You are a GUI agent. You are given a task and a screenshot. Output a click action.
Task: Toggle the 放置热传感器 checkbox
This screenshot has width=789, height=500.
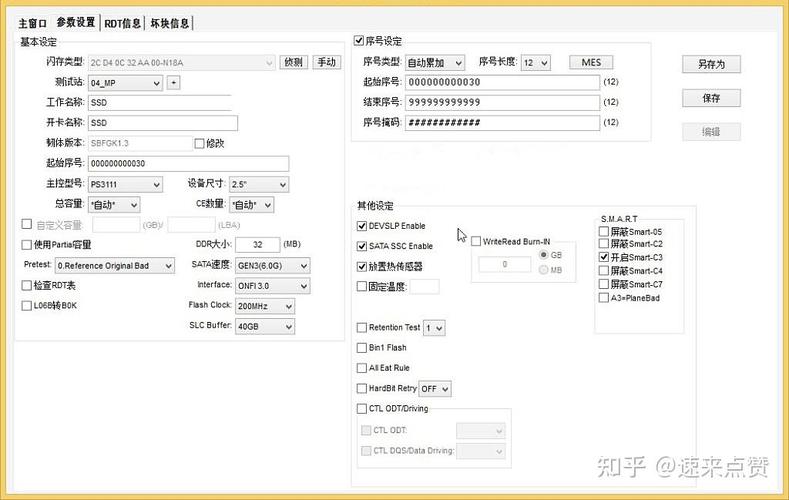(x=362, y=267)
